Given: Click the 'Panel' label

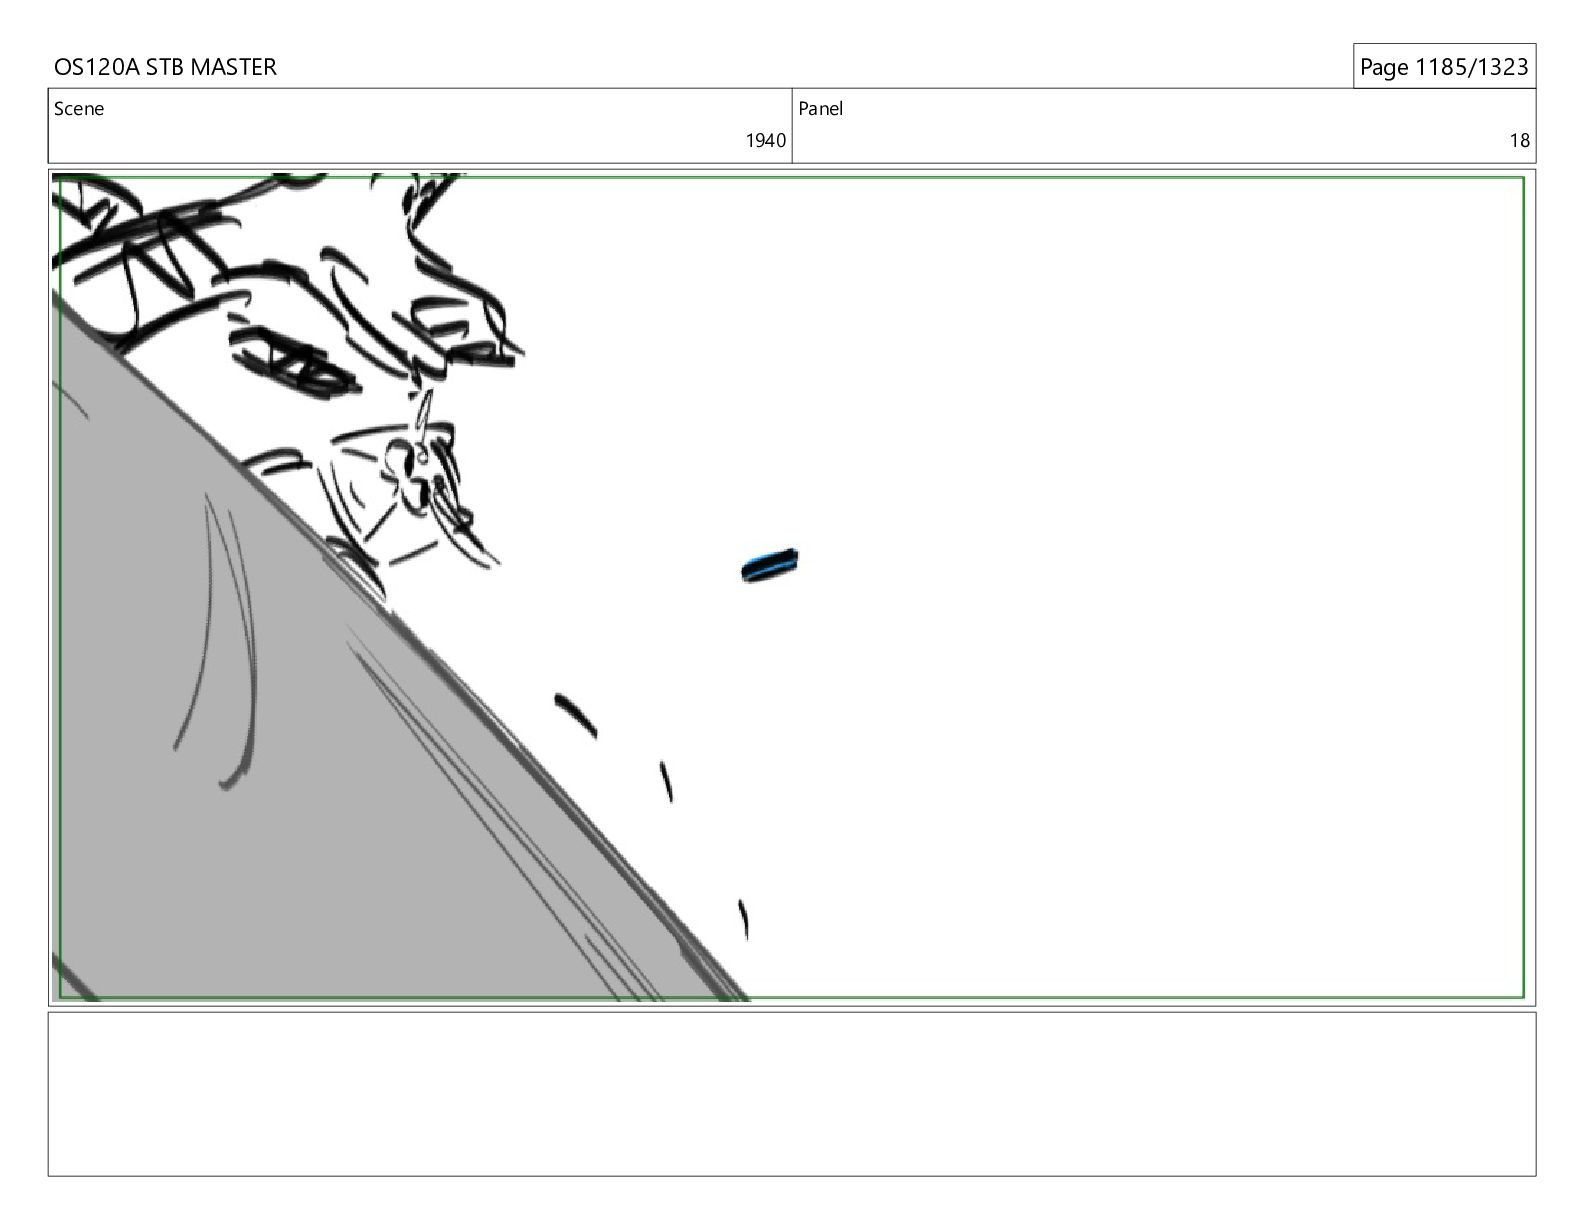Looking at the screenshot, I should 821,109.
